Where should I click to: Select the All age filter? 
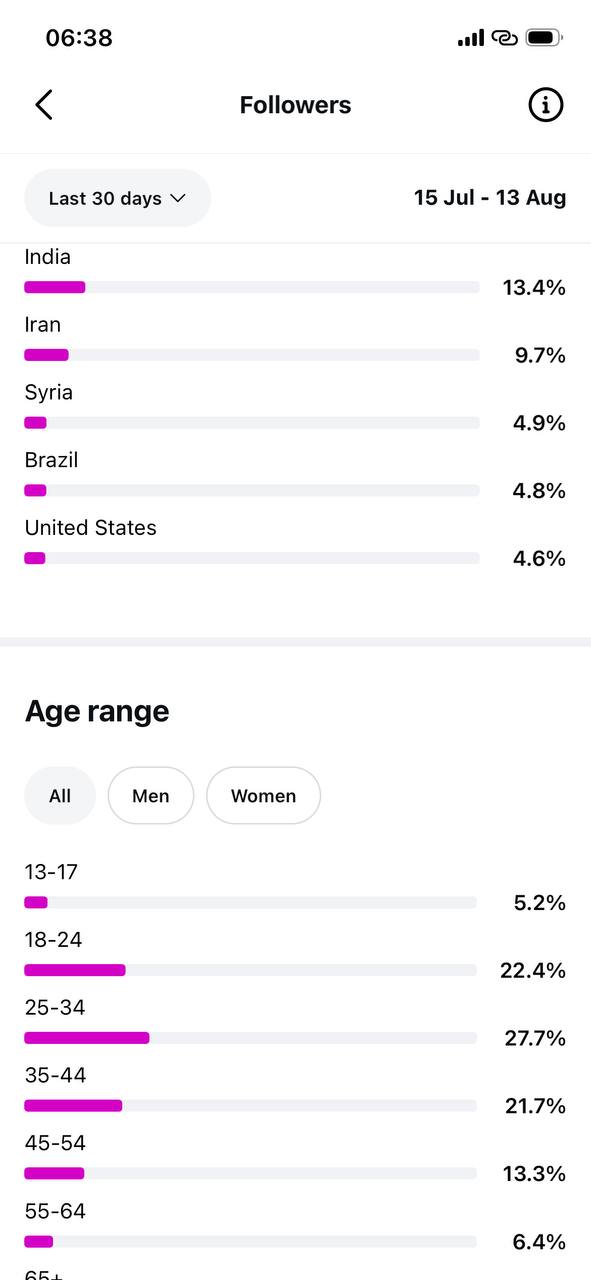[60, 796]
